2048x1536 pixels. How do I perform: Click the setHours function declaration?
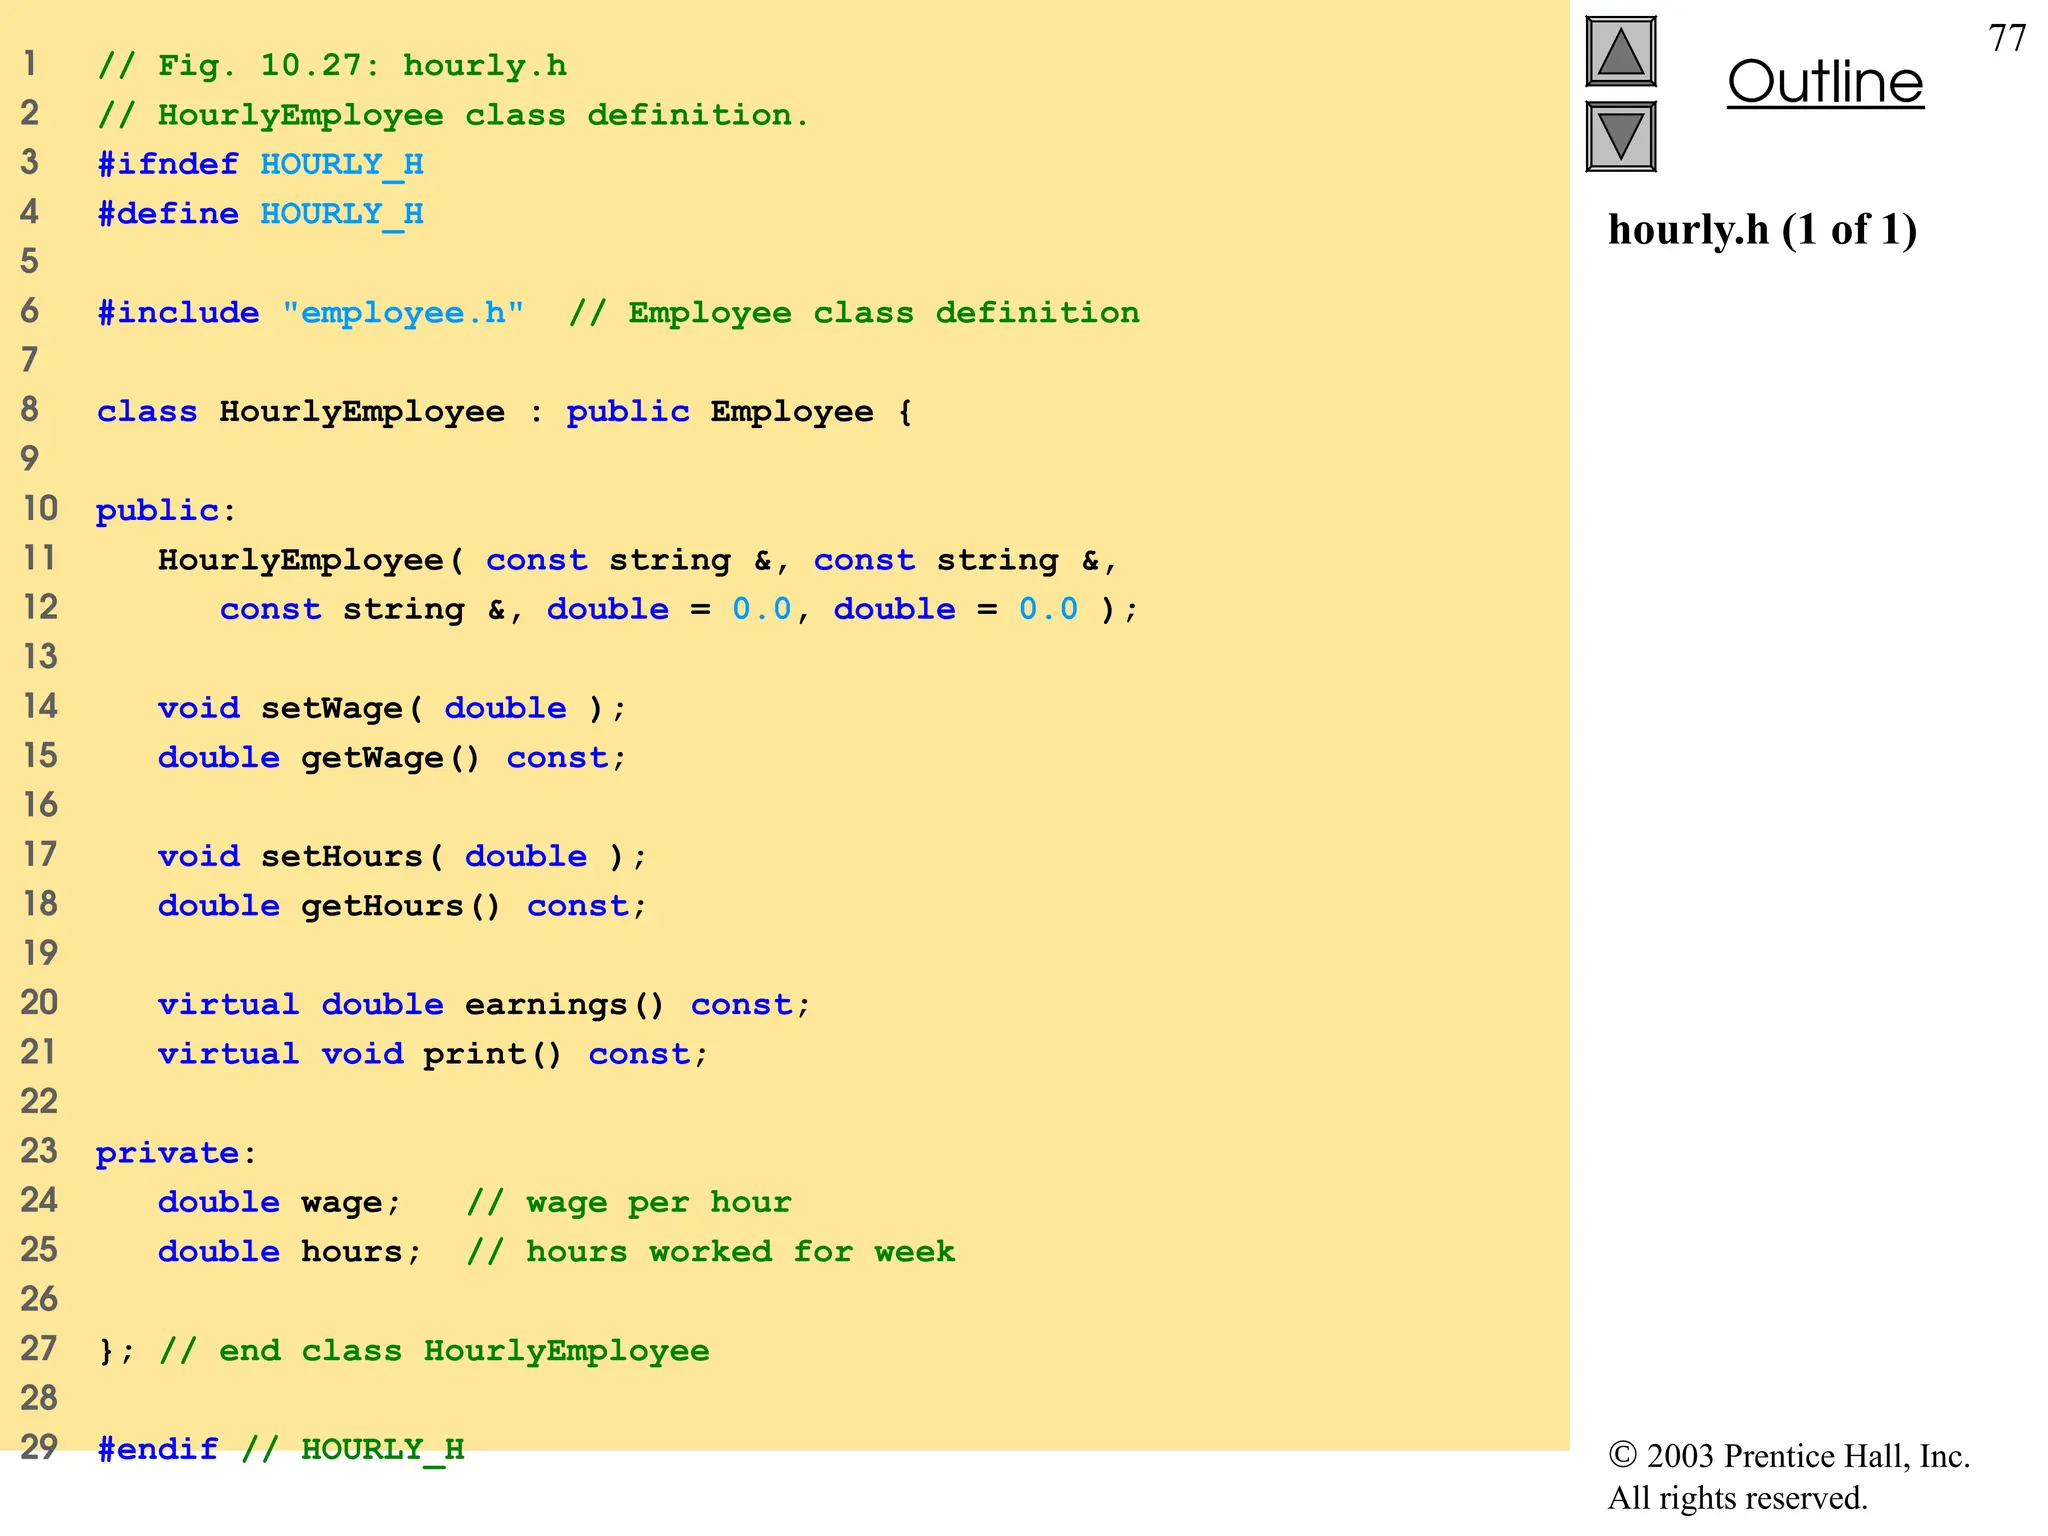click(x=402, y=856)
